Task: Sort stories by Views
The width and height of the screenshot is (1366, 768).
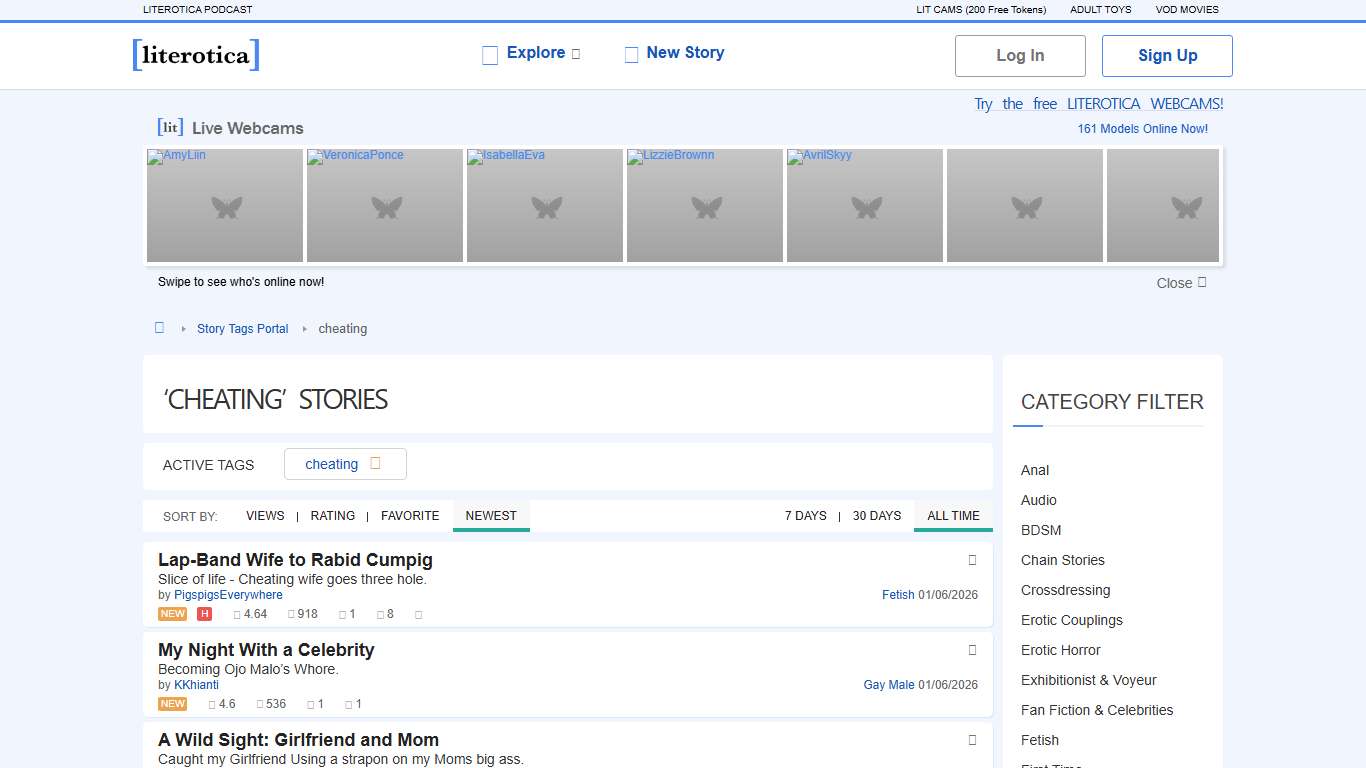Action: (x=265, y=516)
